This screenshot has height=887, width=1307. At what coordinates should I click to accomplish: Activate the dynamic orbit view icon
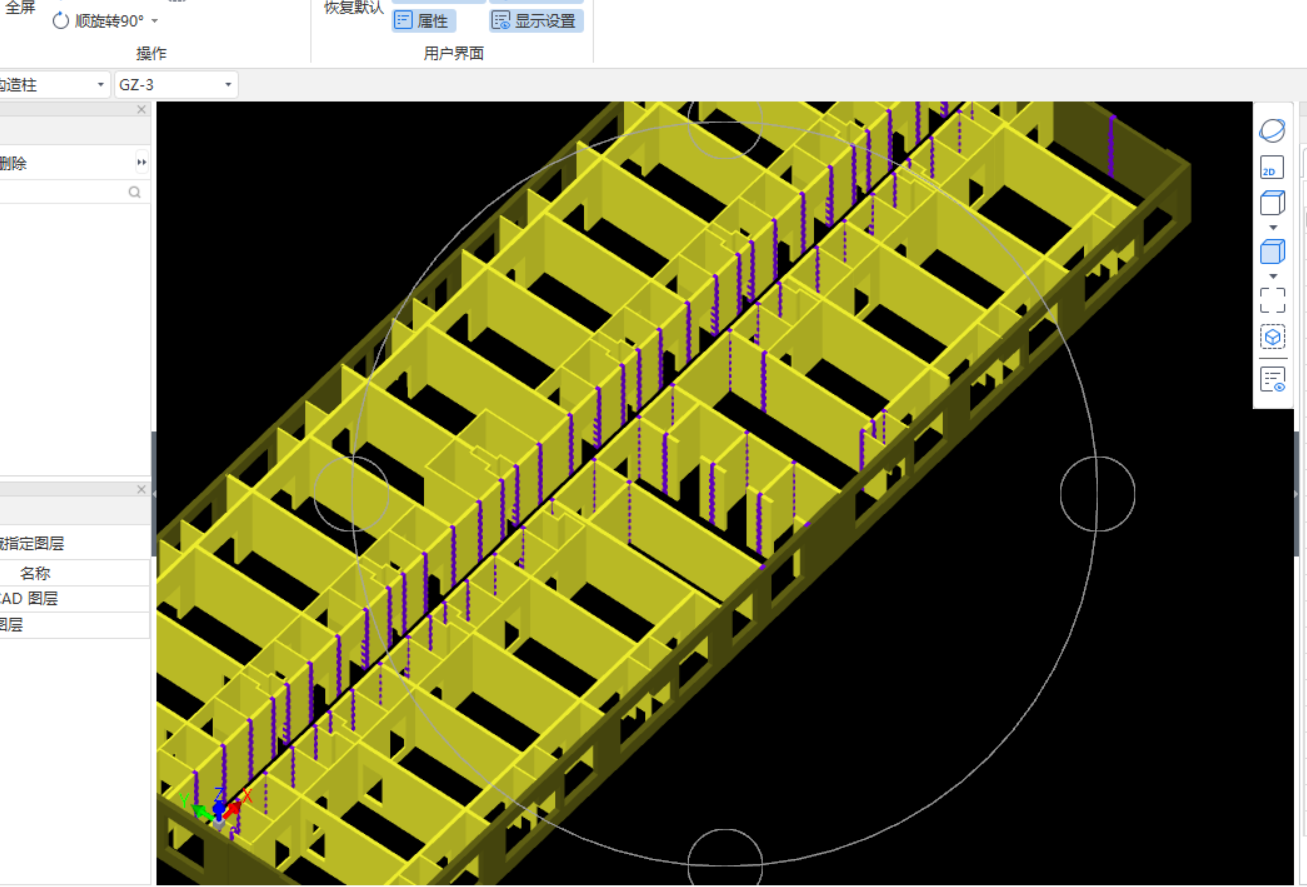point(1272,130)
